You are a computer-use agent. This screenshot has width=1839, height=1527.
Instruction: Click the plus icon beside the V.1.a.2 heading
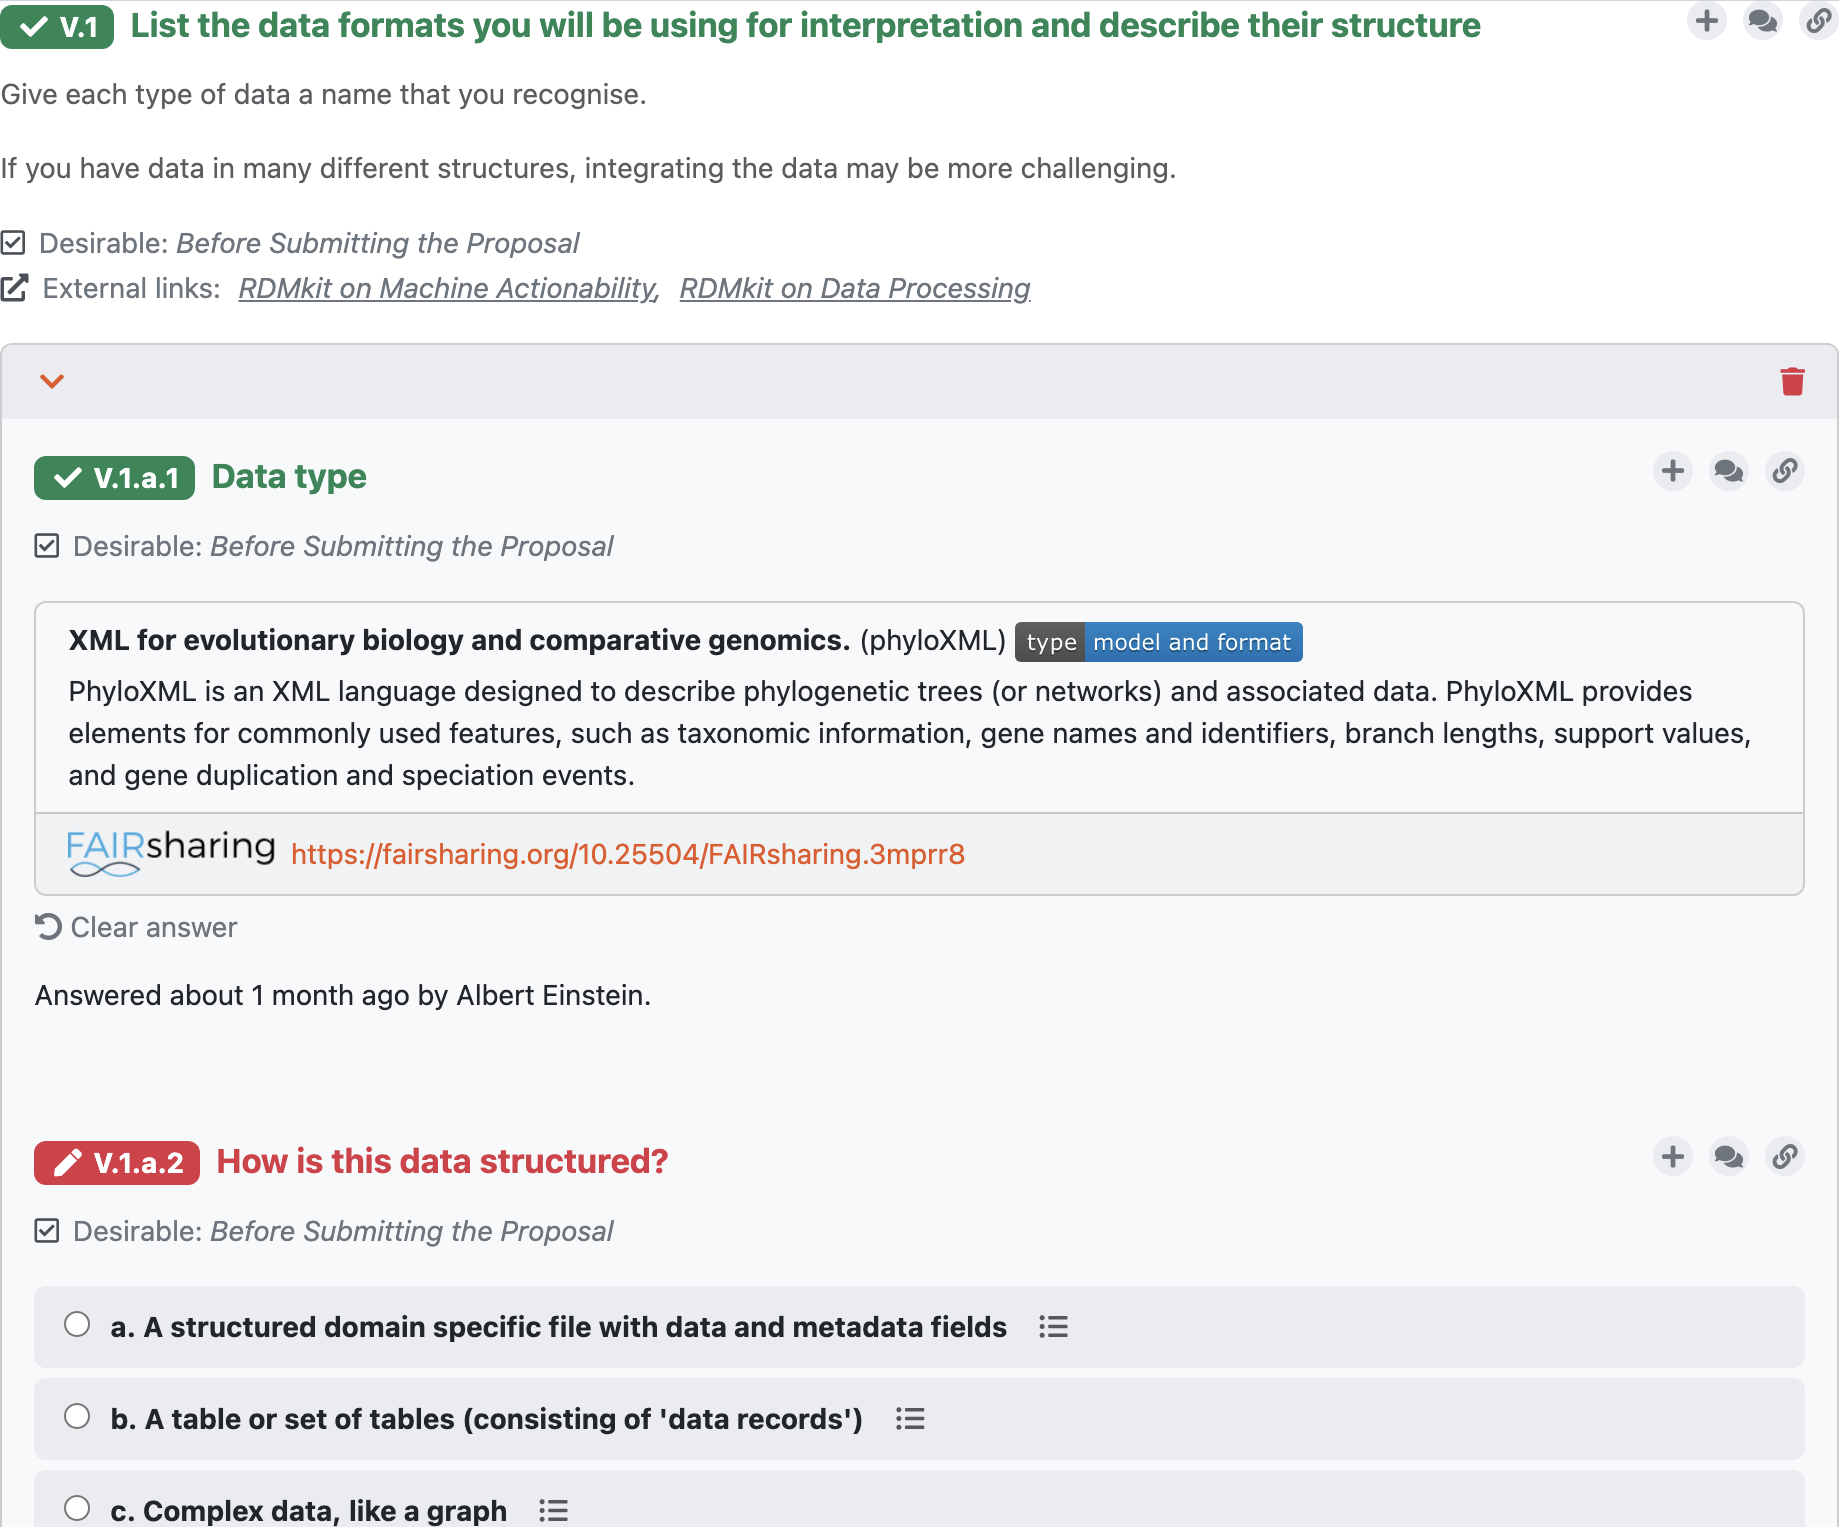coord(1673,1157)
